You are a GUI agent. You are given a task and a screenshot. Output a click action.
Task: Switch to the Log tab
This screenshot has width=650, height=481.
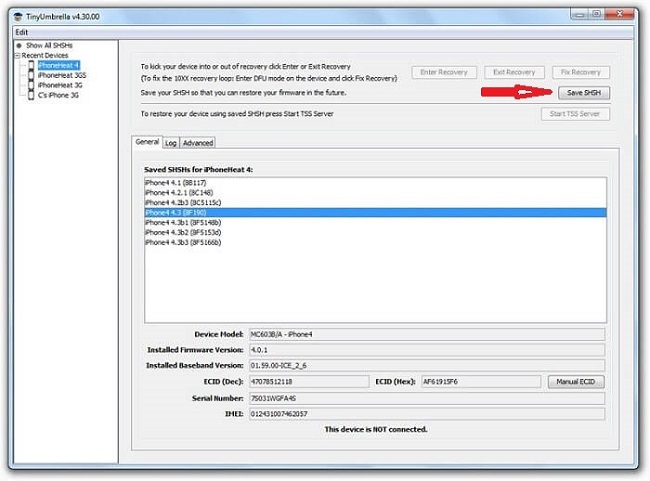click(x=171, y=143)
